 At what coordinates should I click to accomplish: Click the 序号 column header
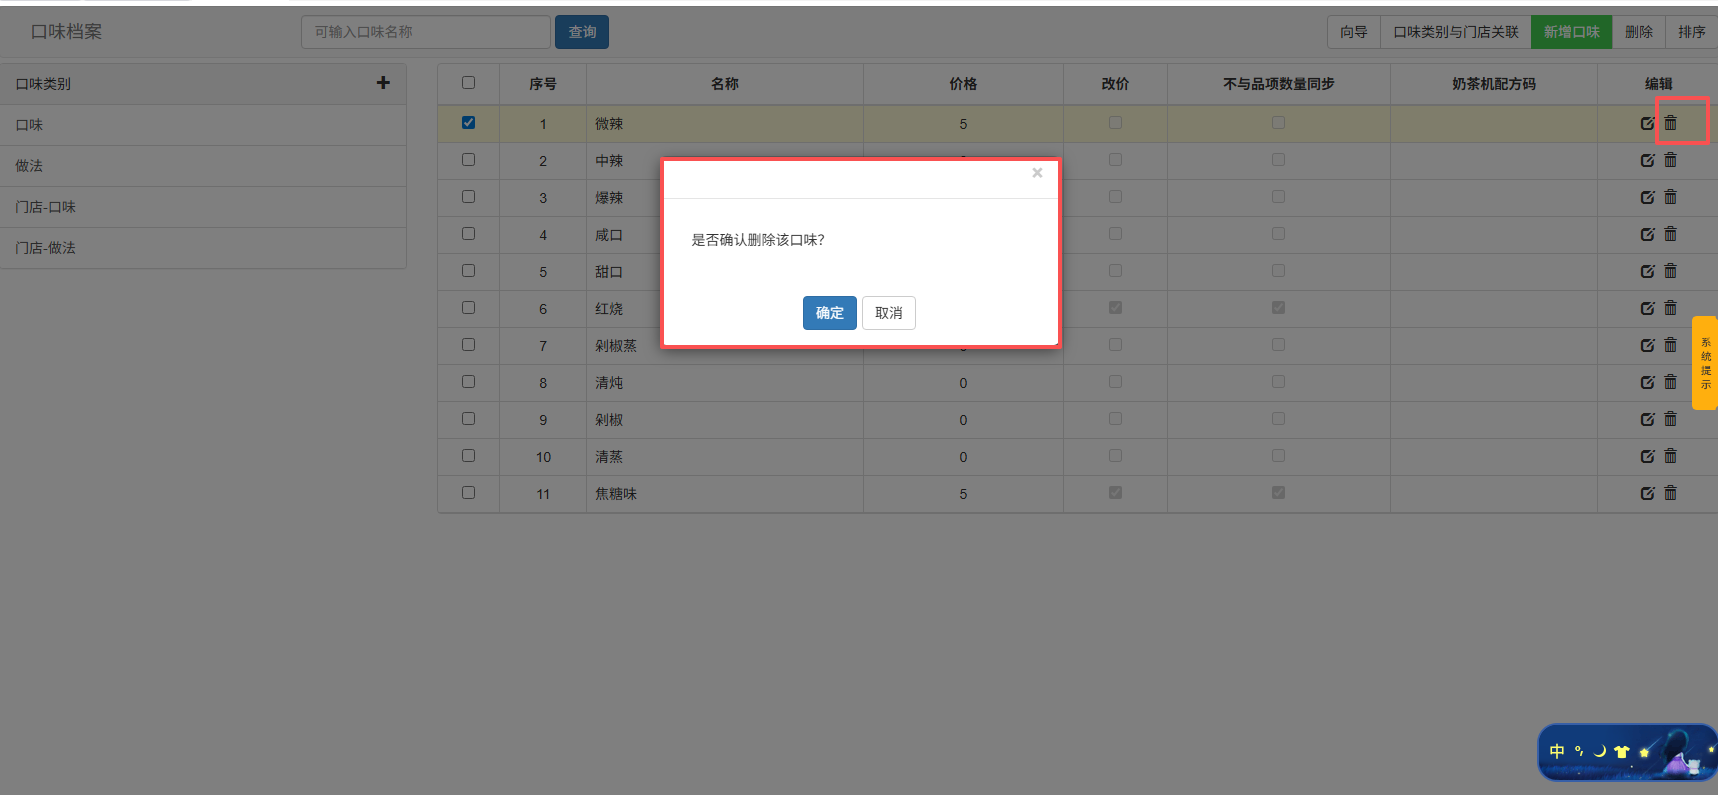[543, 84]
